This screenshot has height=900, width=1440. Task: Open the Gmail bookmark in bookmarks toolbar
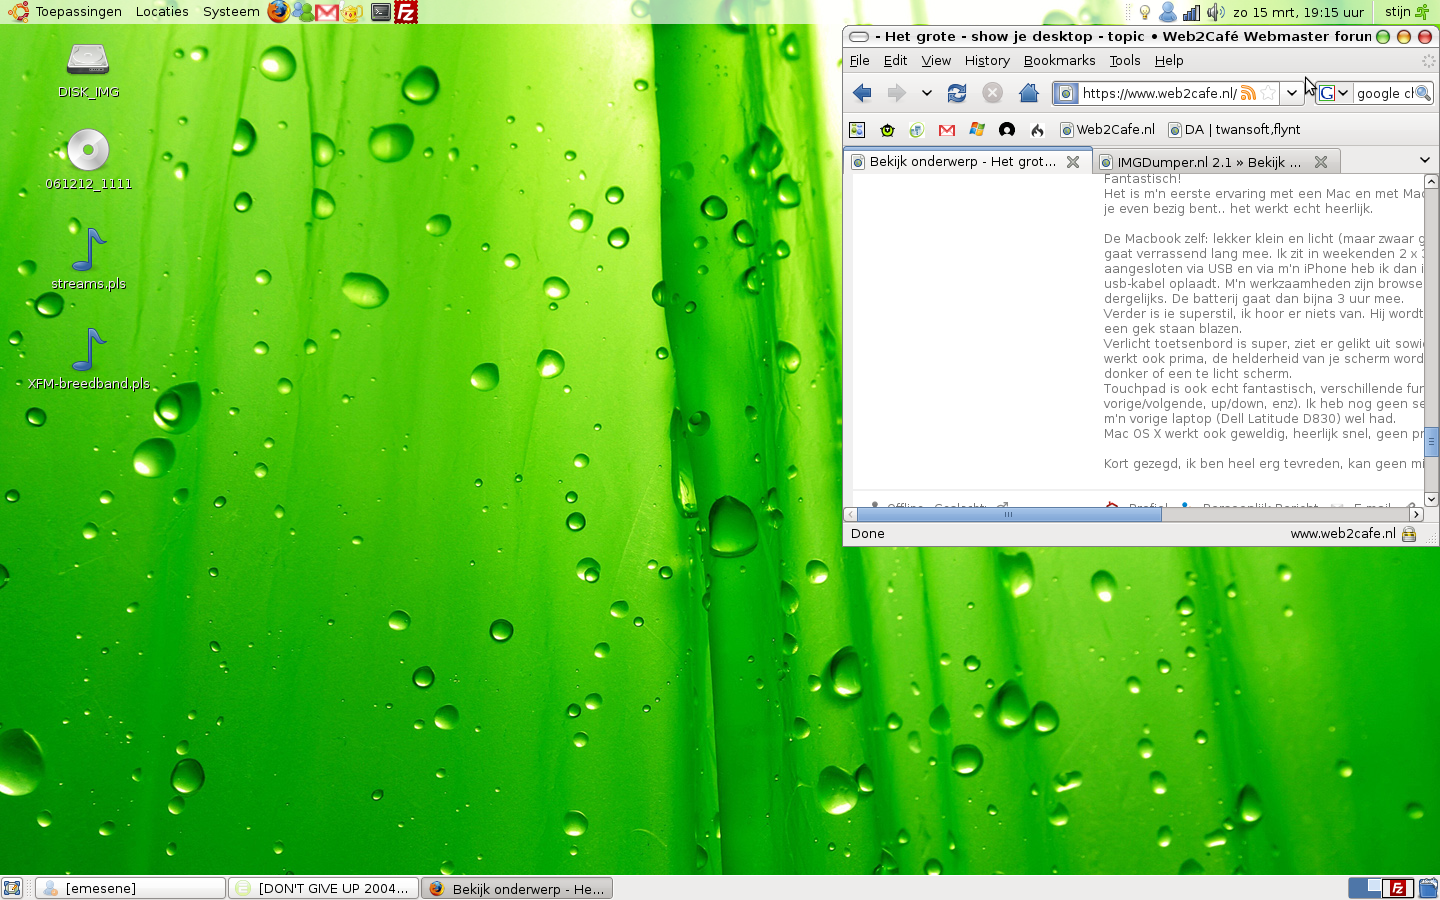947,130
